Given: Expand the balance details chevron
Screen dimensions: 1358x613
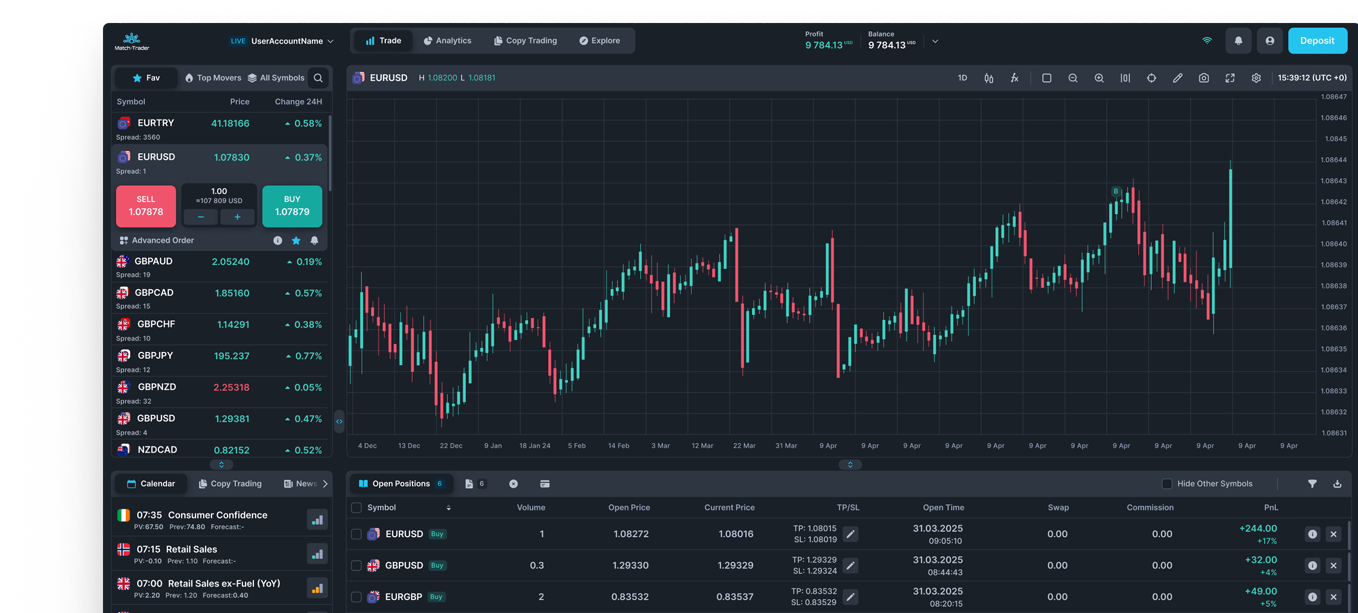Looking at the screenshot, I should [x=935, y=42].
